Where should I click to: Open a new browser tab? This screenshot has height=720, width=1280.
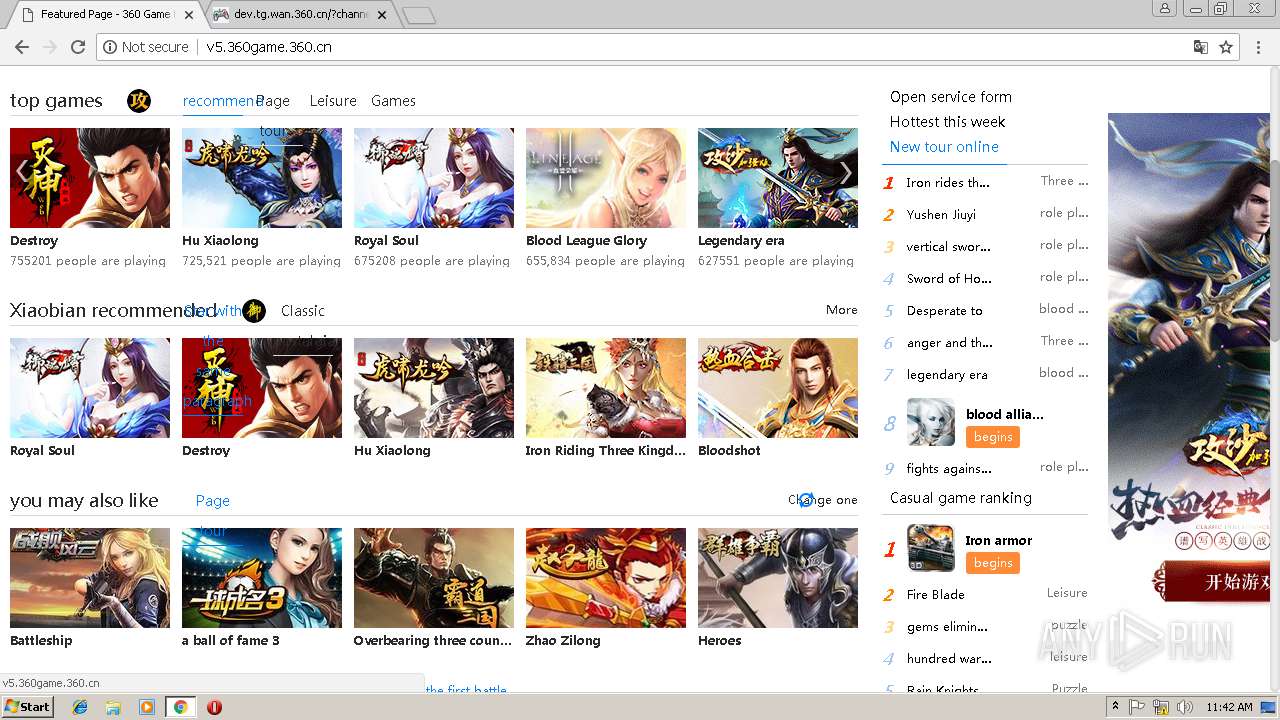coord(419,15)
